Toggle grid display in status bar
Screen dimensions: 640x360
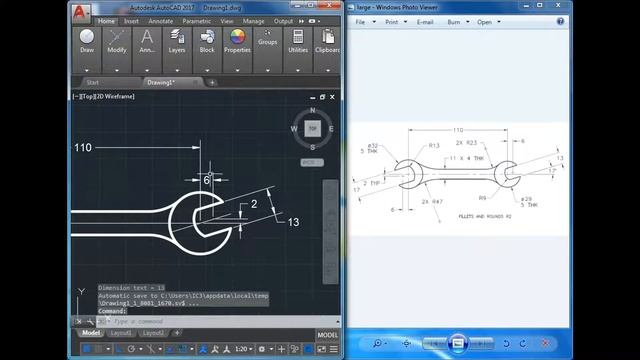tap(87, 349)
